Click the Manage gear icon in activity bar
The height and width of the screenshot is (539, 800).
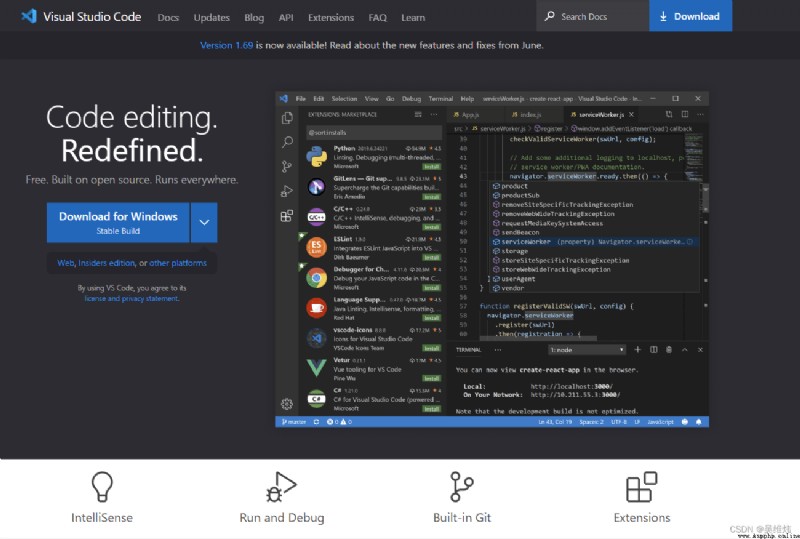point(287,404)
